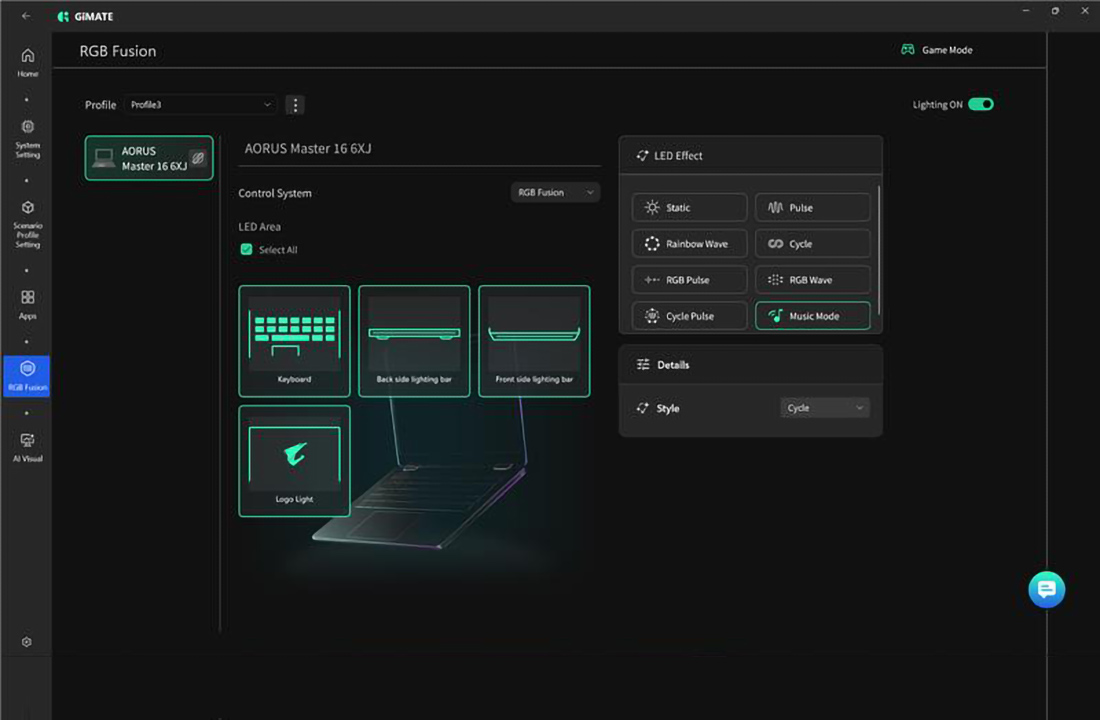Maximize the GiMATE window

1055,11
